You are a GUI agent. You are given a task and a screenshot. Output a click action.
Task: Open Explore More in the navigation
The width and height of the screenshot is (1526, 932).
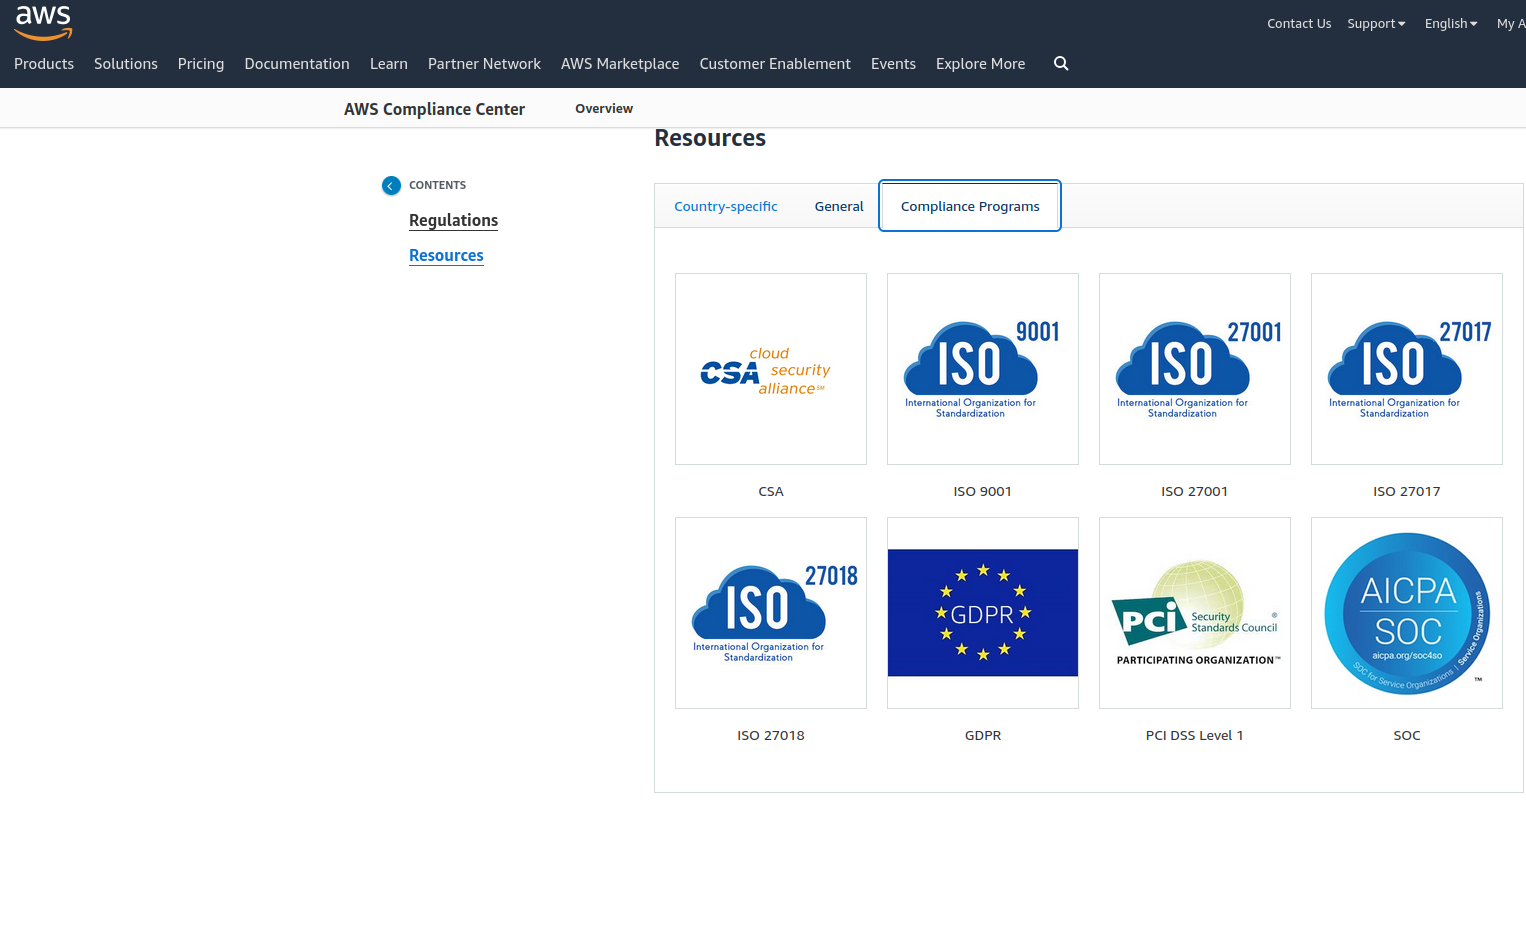[981, 63]
